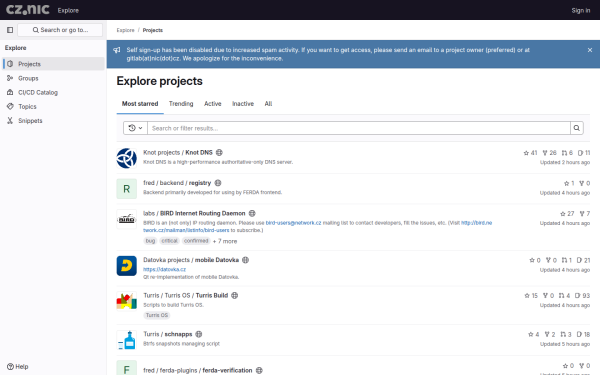Open the registry project R avatar
This screenshot has width=600, height=375.
tap(127, 189)
